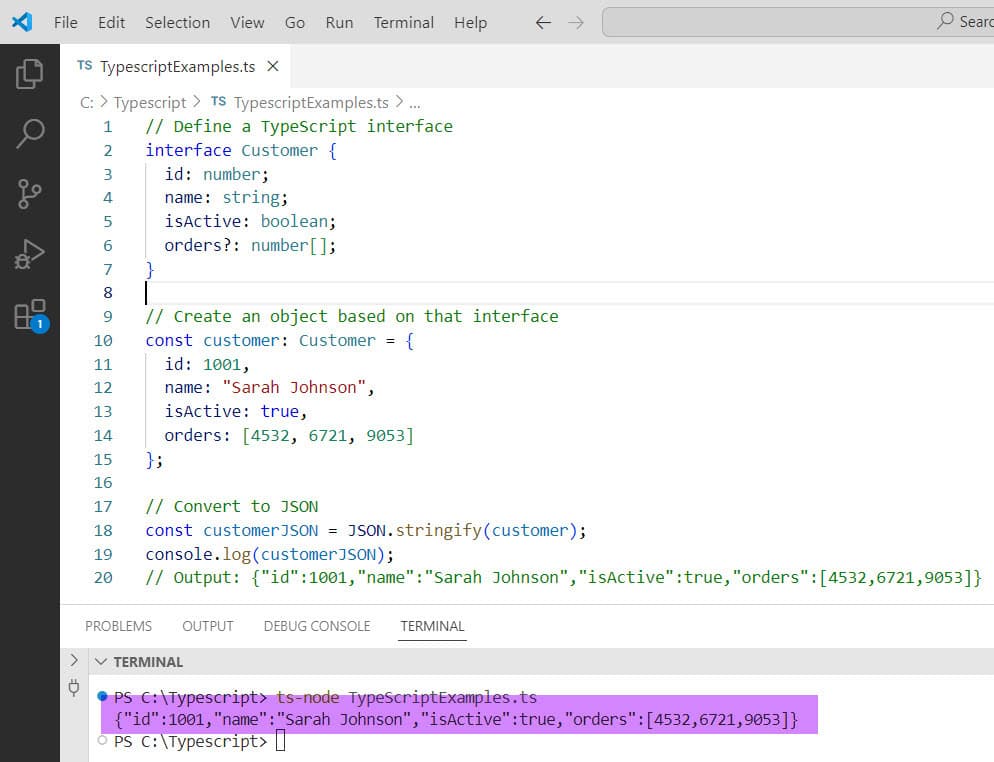
Task: Collapse the TERMINAL panel header chevron
Action: (101, 661)
